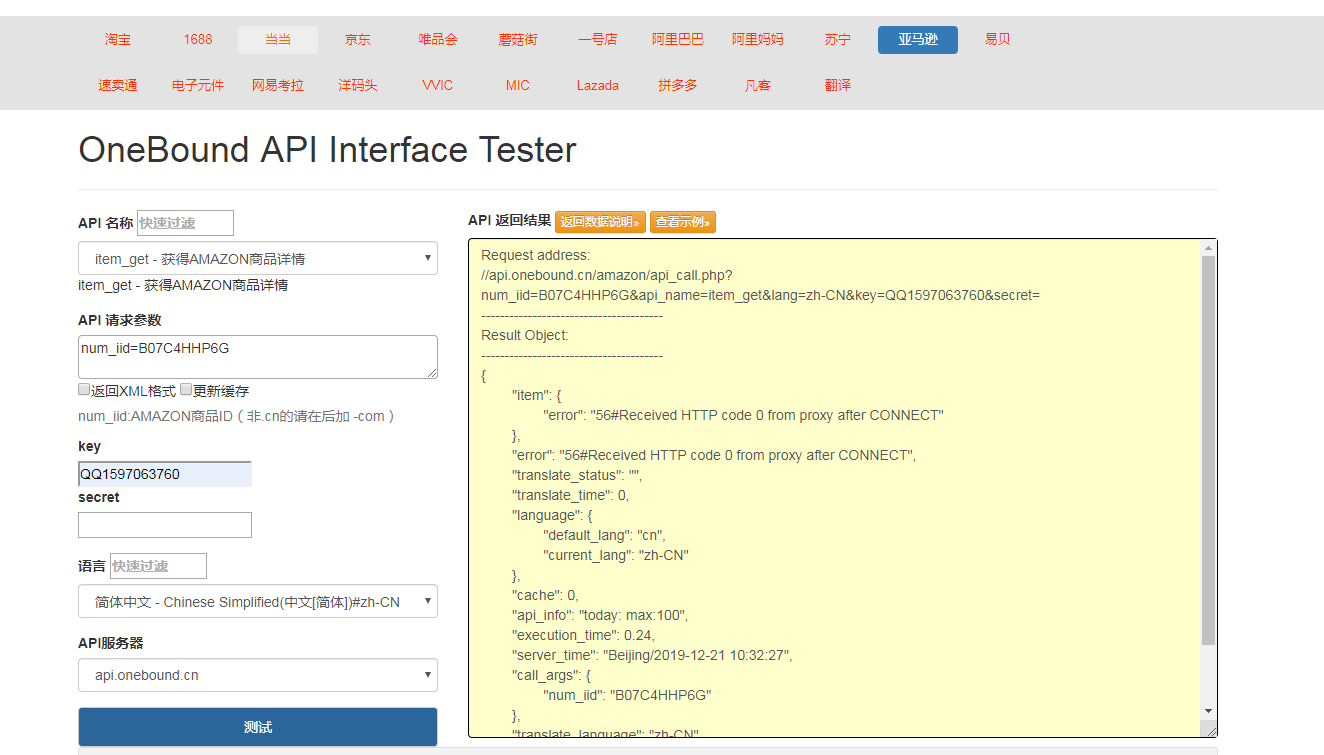Click the '"cache": 0' line
The image size is (1324, 755).
pyautogui.click(x=545, y=595)
